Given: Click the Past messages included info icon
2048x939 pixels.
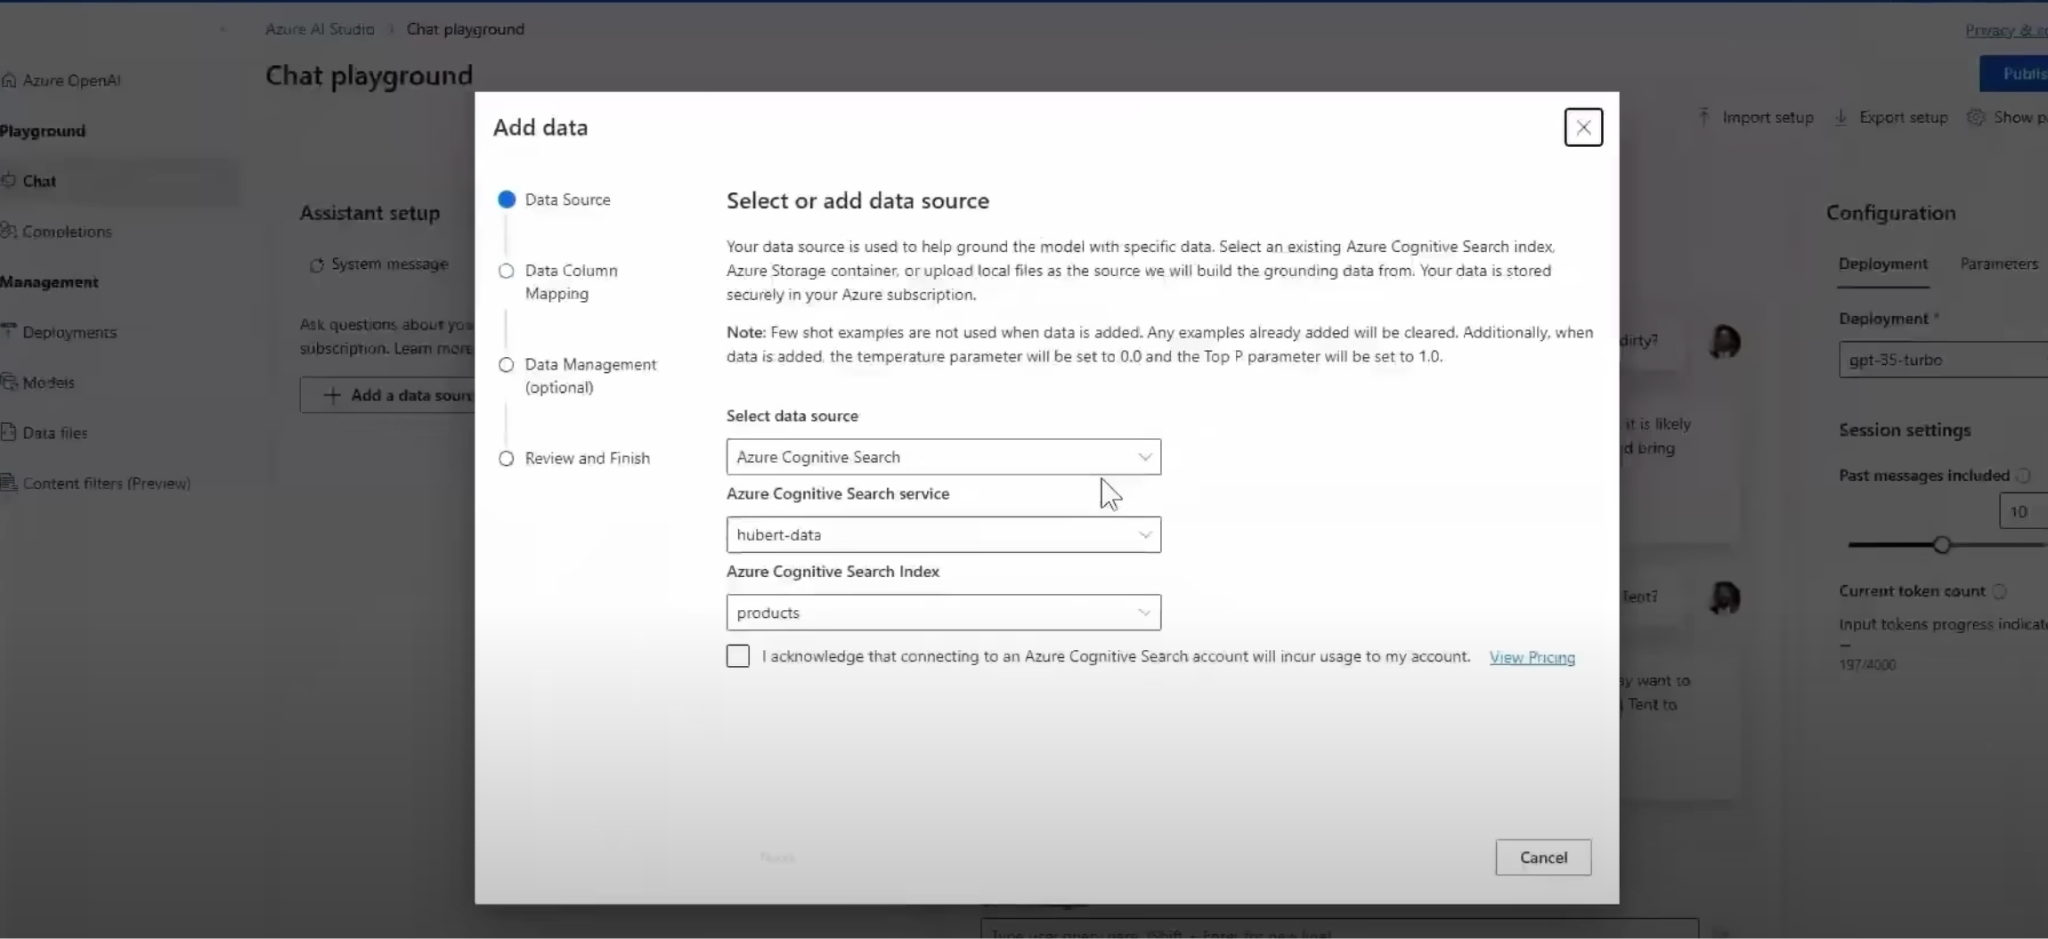Looking at the screenshot, I should 2023,476.
